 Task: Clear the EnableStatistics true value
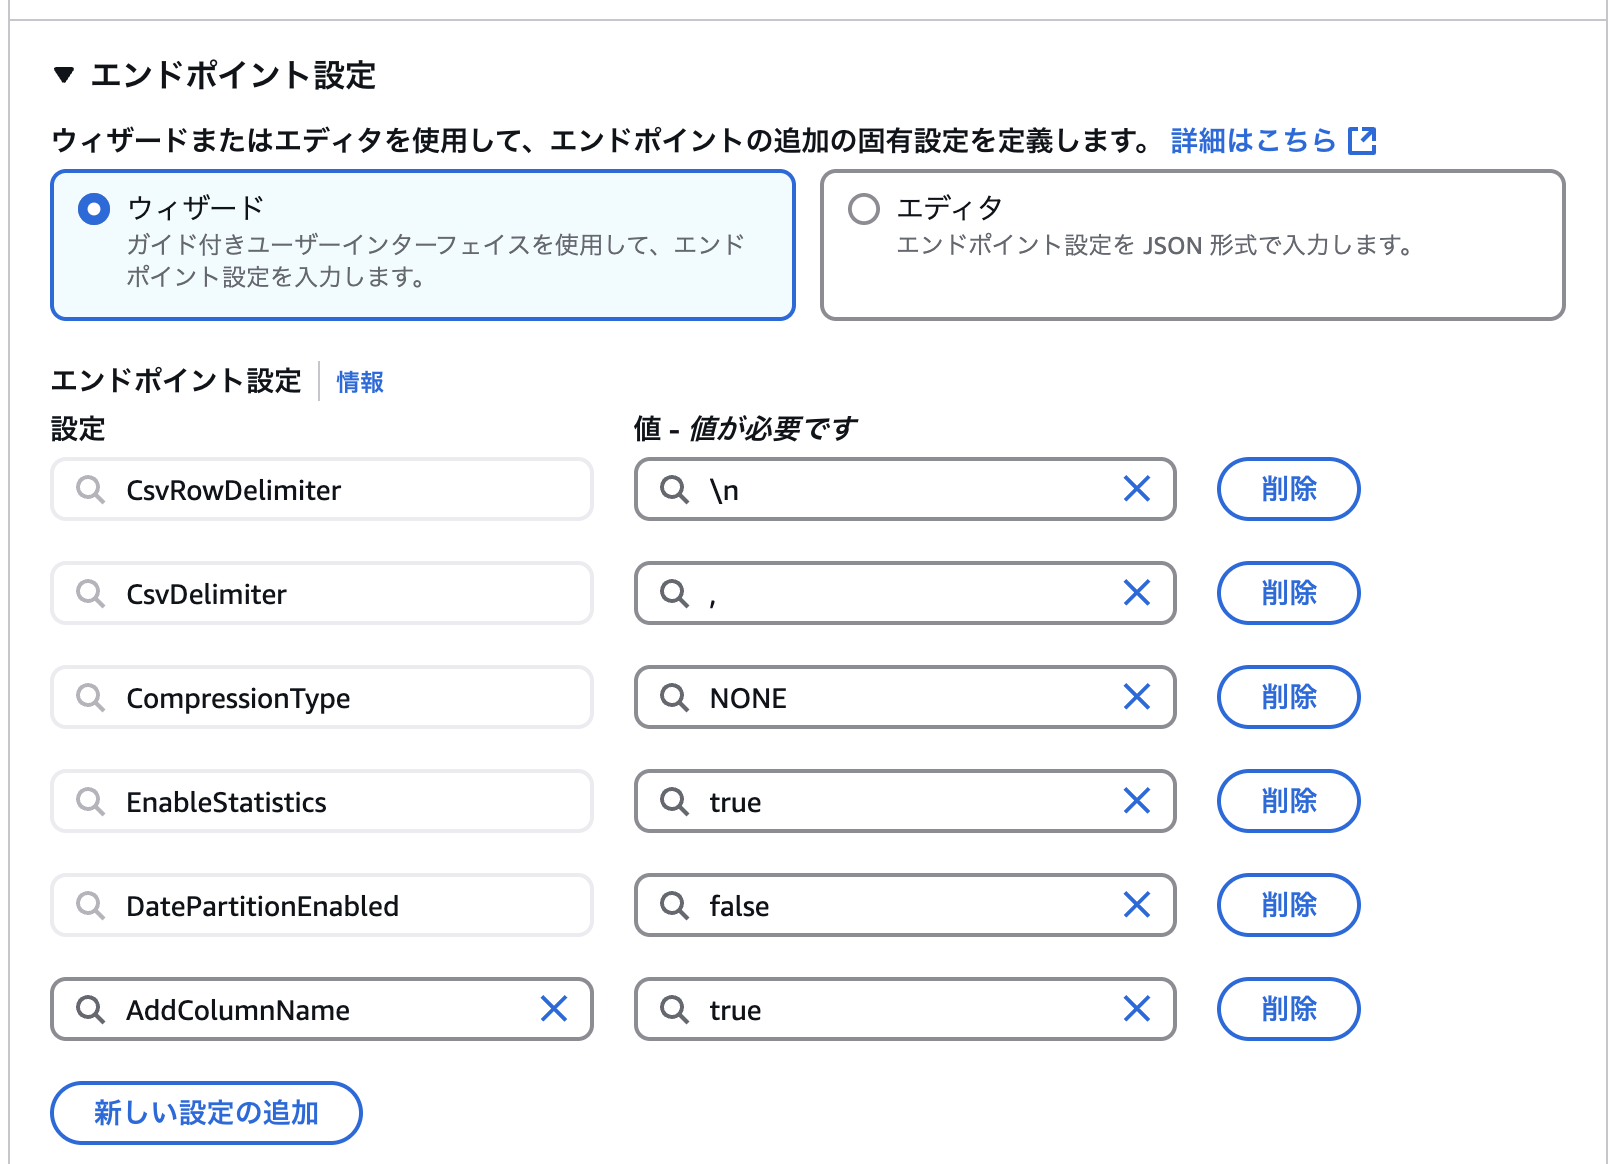point(1137,801)
